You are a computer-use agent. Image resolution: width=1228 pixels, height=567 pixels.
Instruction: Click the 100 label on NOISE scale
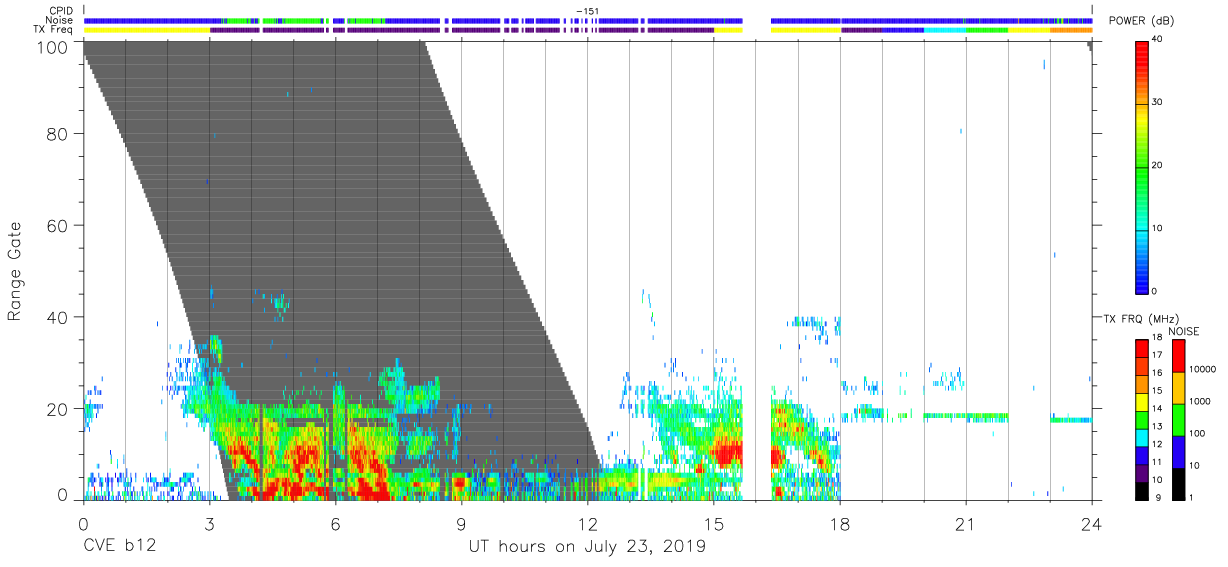point(1197,434)
